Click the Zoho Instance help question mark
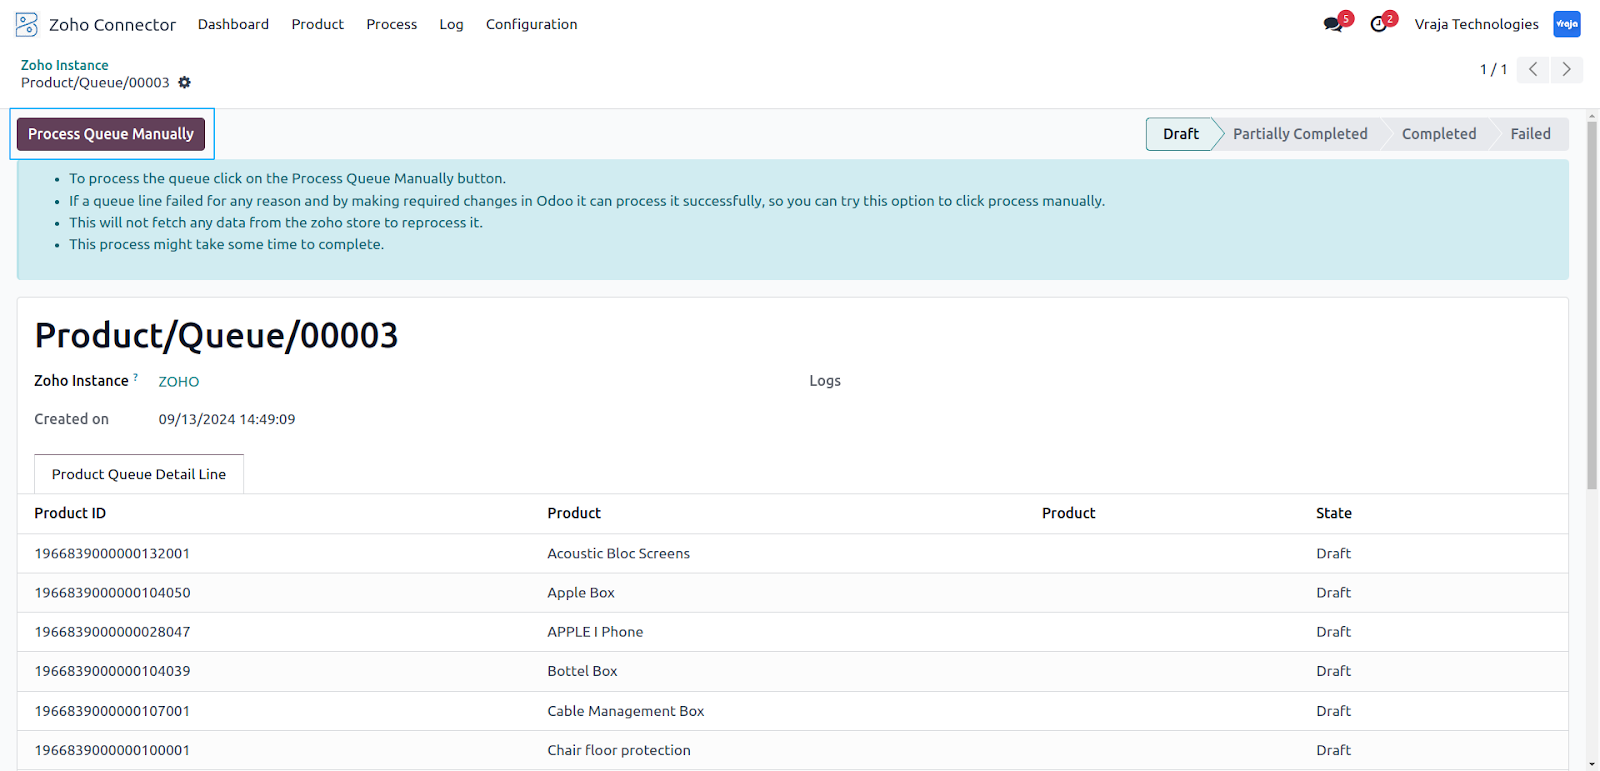The width and height of the screenshot is (1600, 771). point(135,377)
